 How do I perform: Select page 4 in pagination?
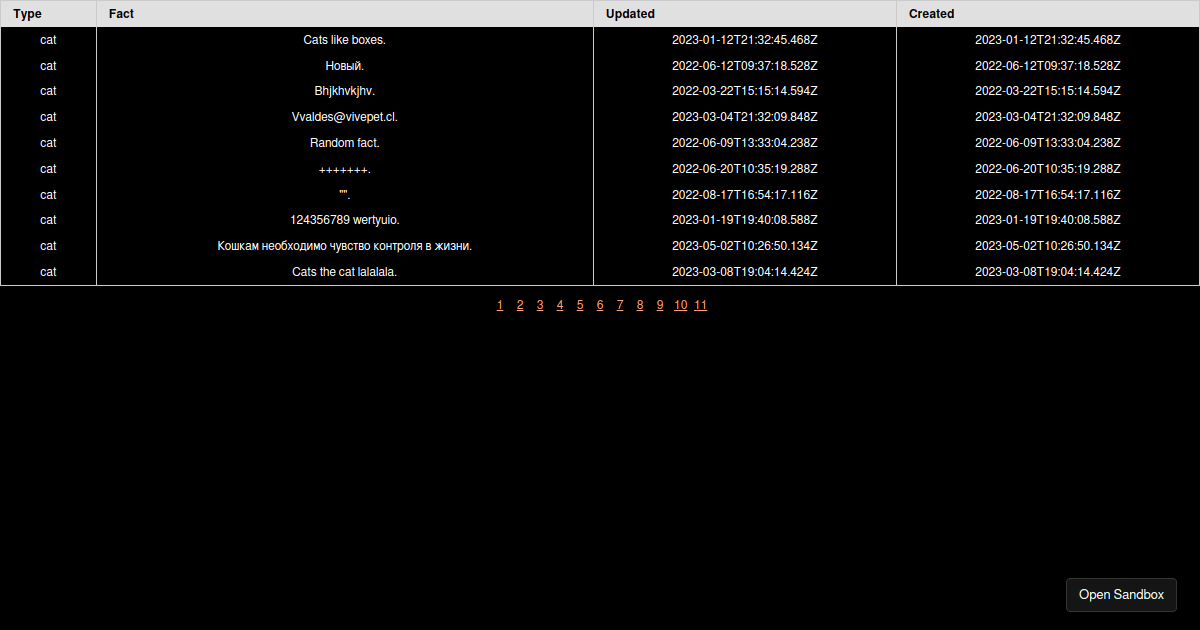coord(560,306)
